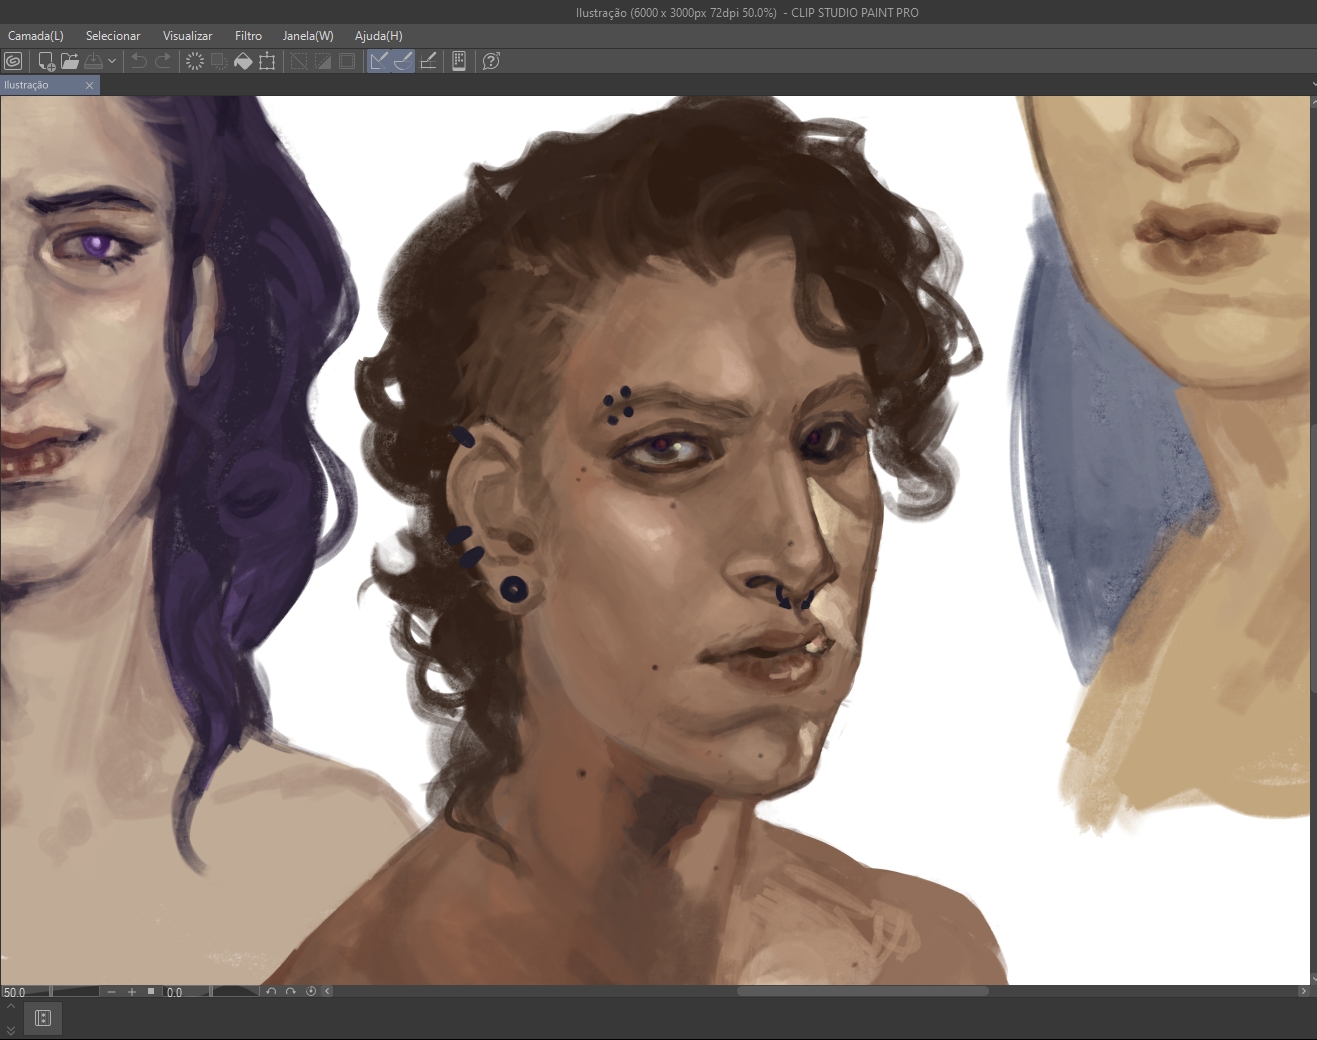Expand the bottom palette double chevron

click(x=11, y=1030)
